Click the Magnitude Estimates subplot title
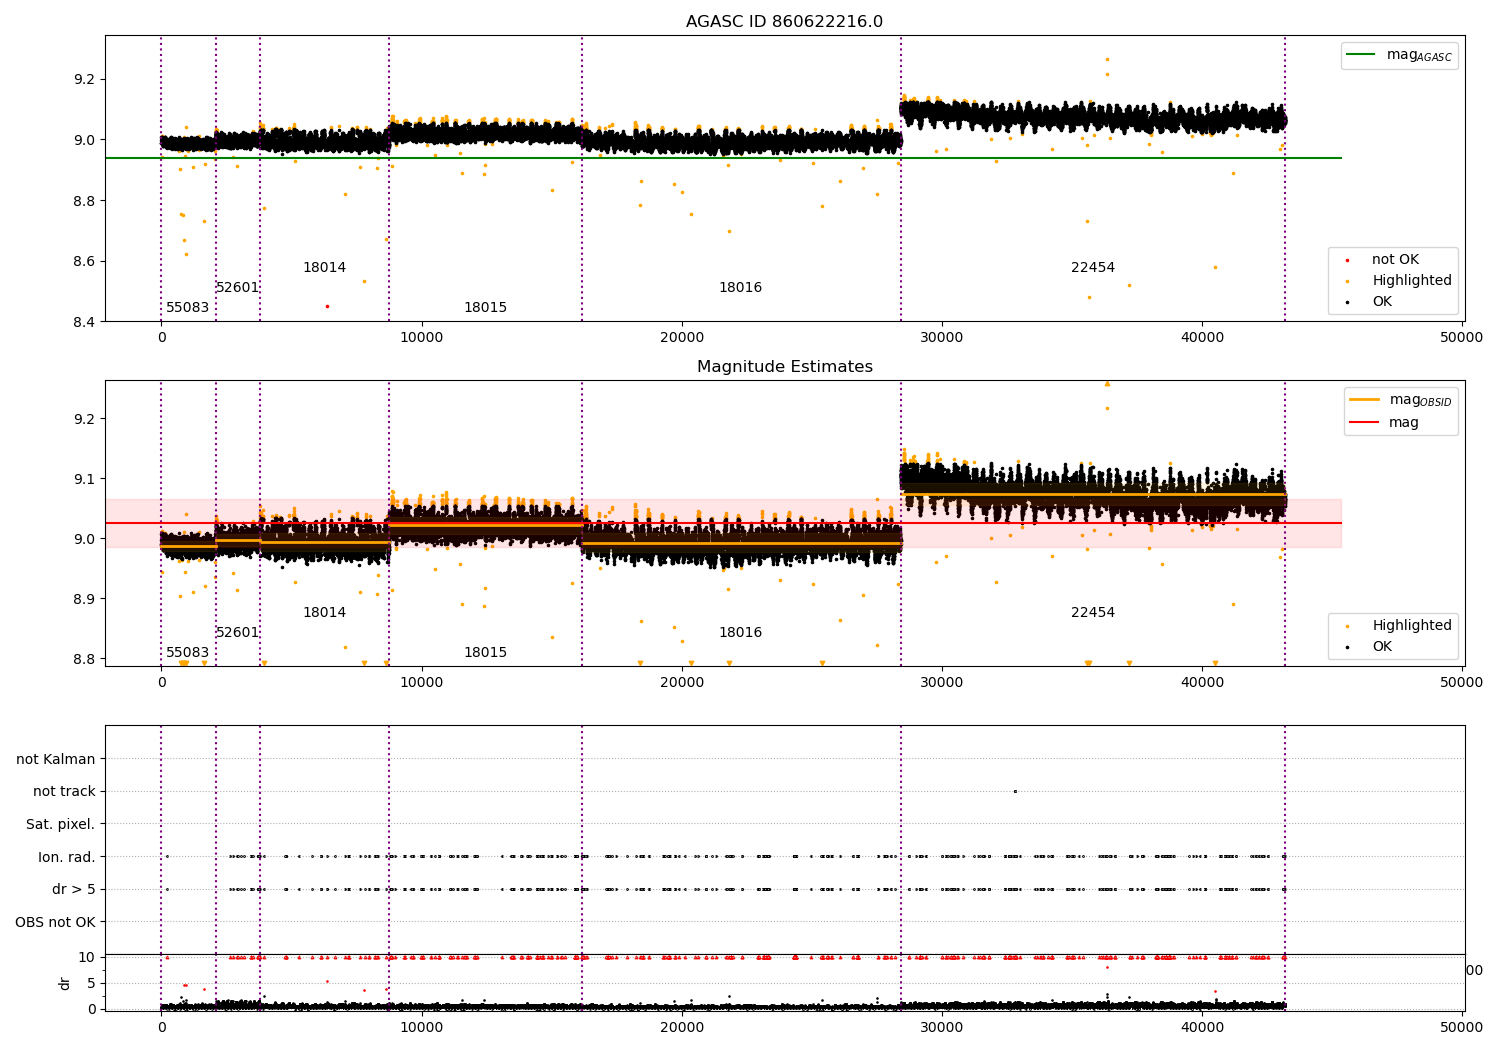Viewport: 1500px width, 1050px height. pyautogui.click(x=784, y=367)
